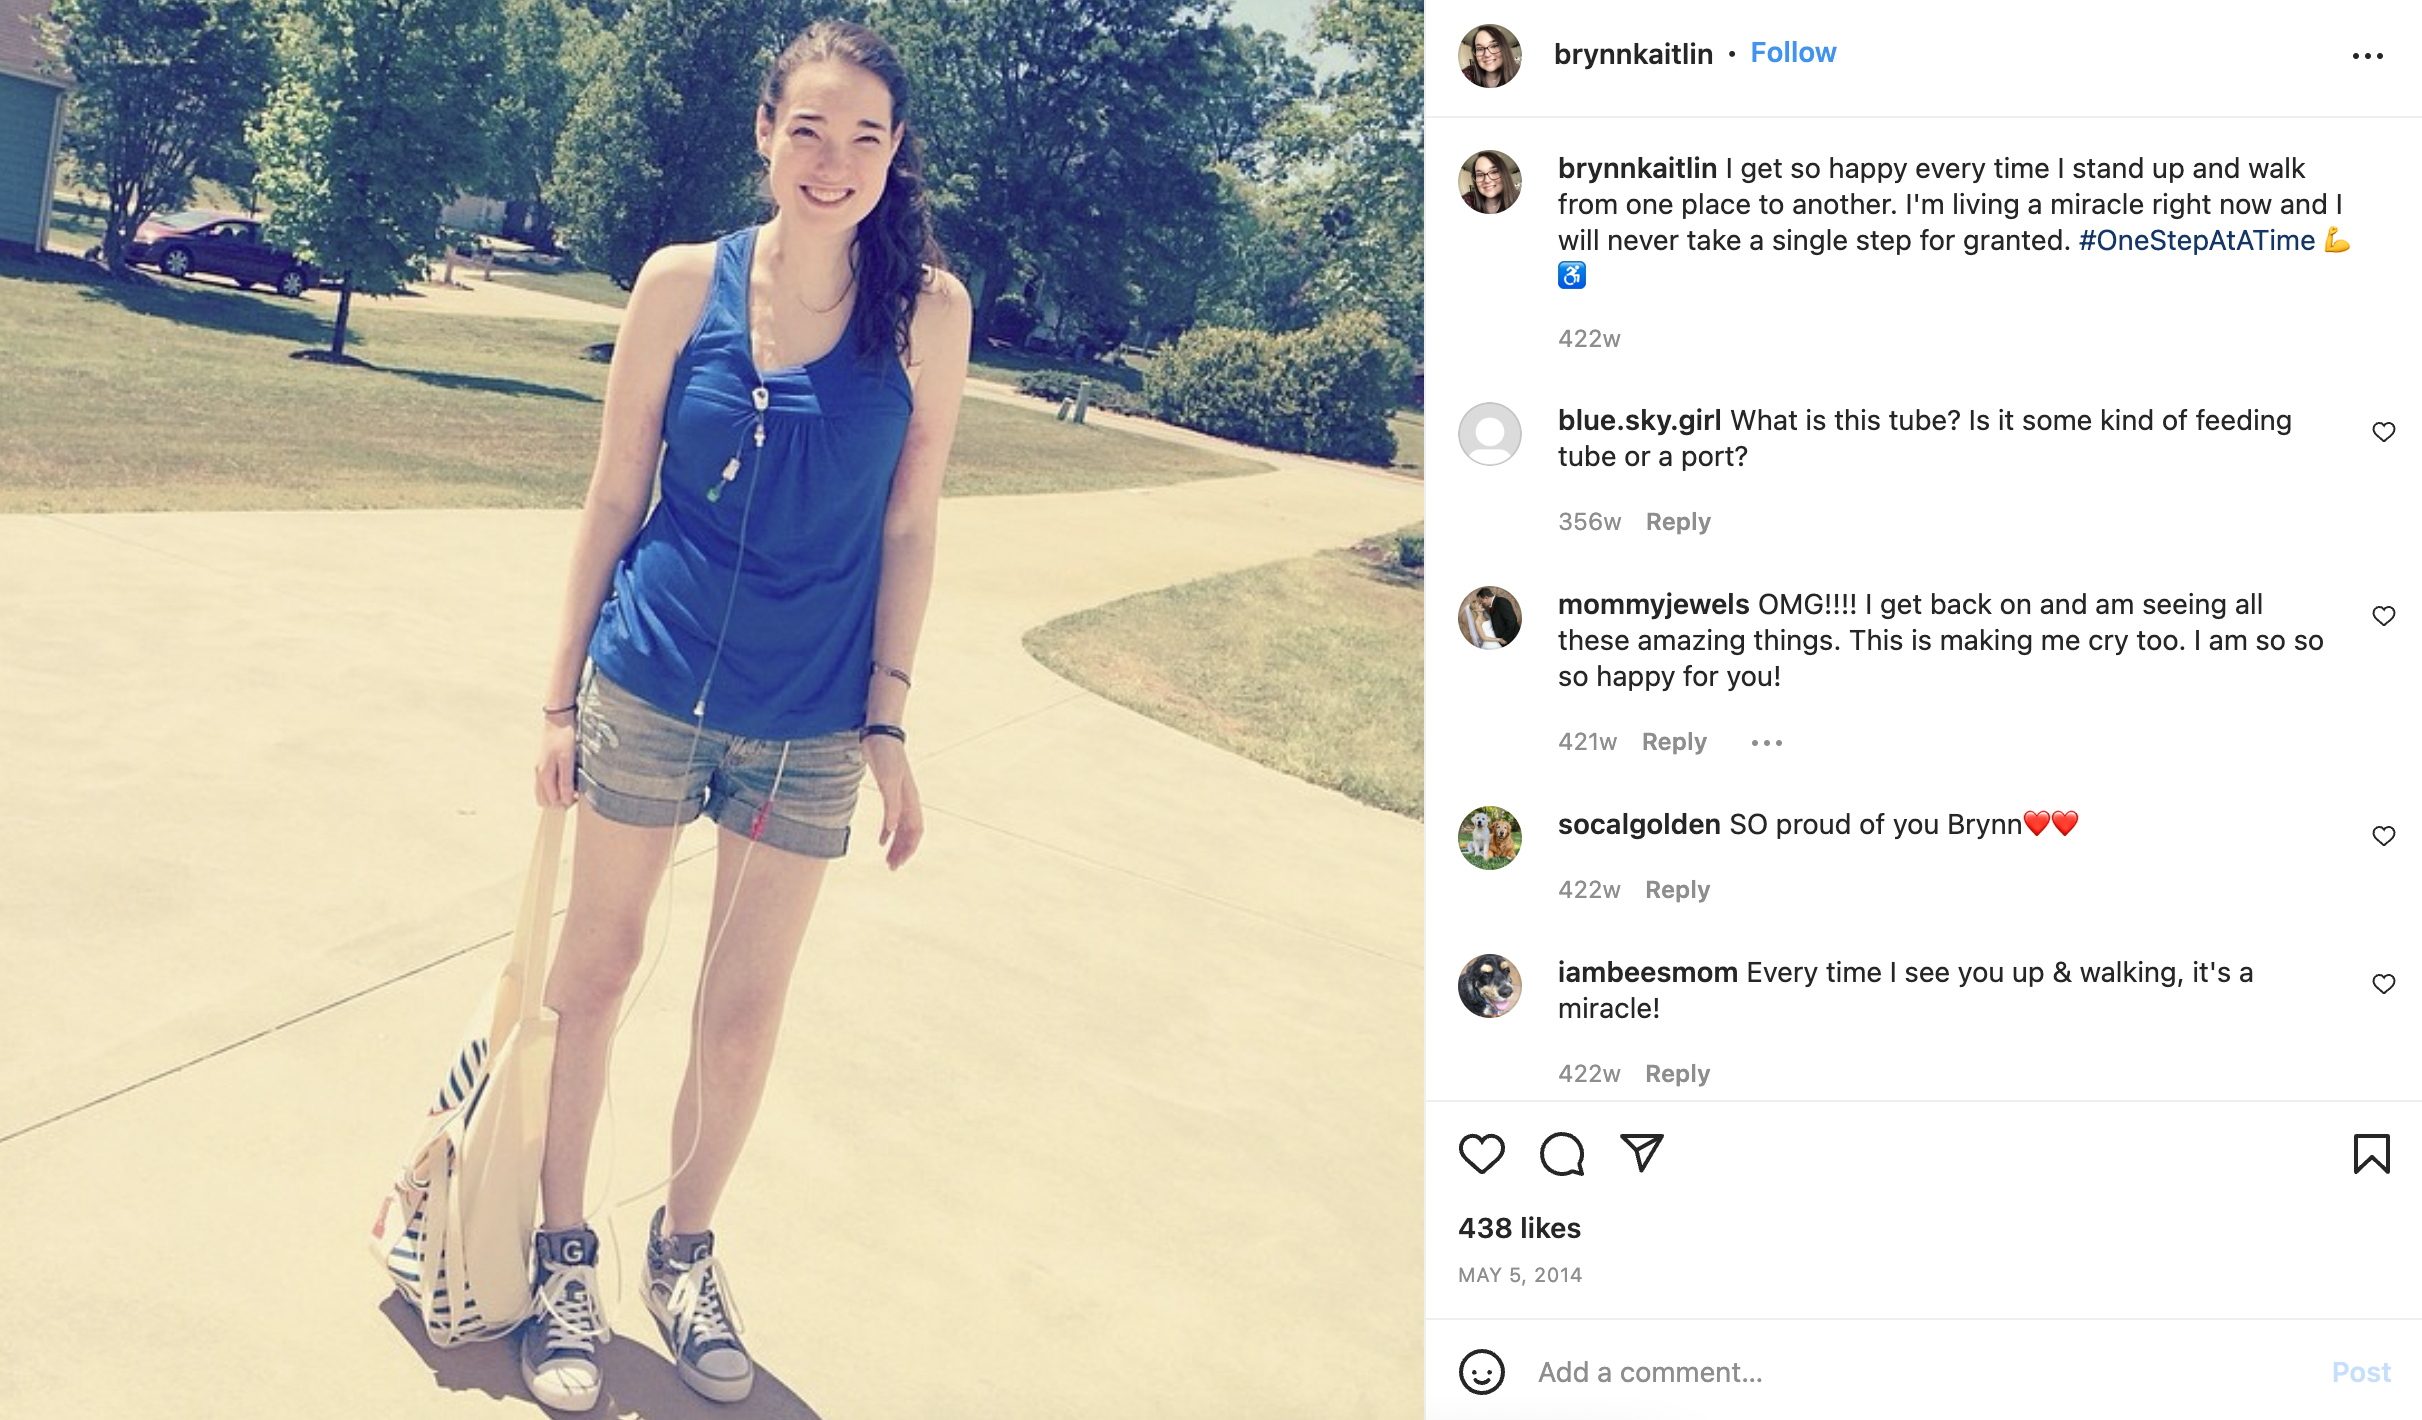Open the post options three-dot menu
Viewport: 2422px width, 1420px height.
coord(2367,56)
